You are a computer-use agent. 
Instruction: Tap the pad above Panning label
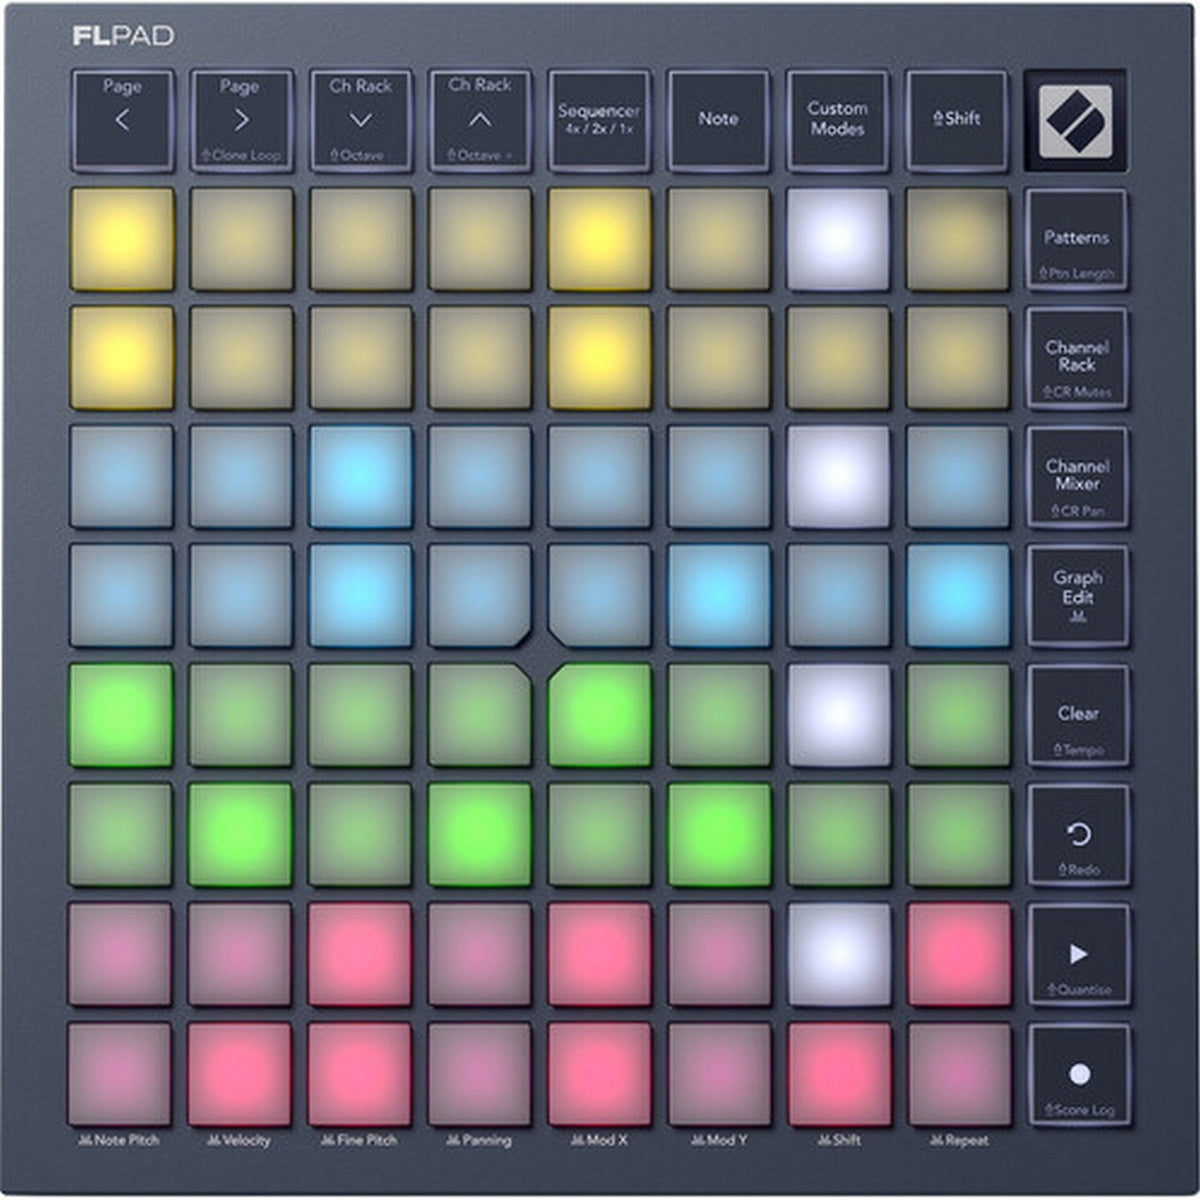click(480, 1075)
